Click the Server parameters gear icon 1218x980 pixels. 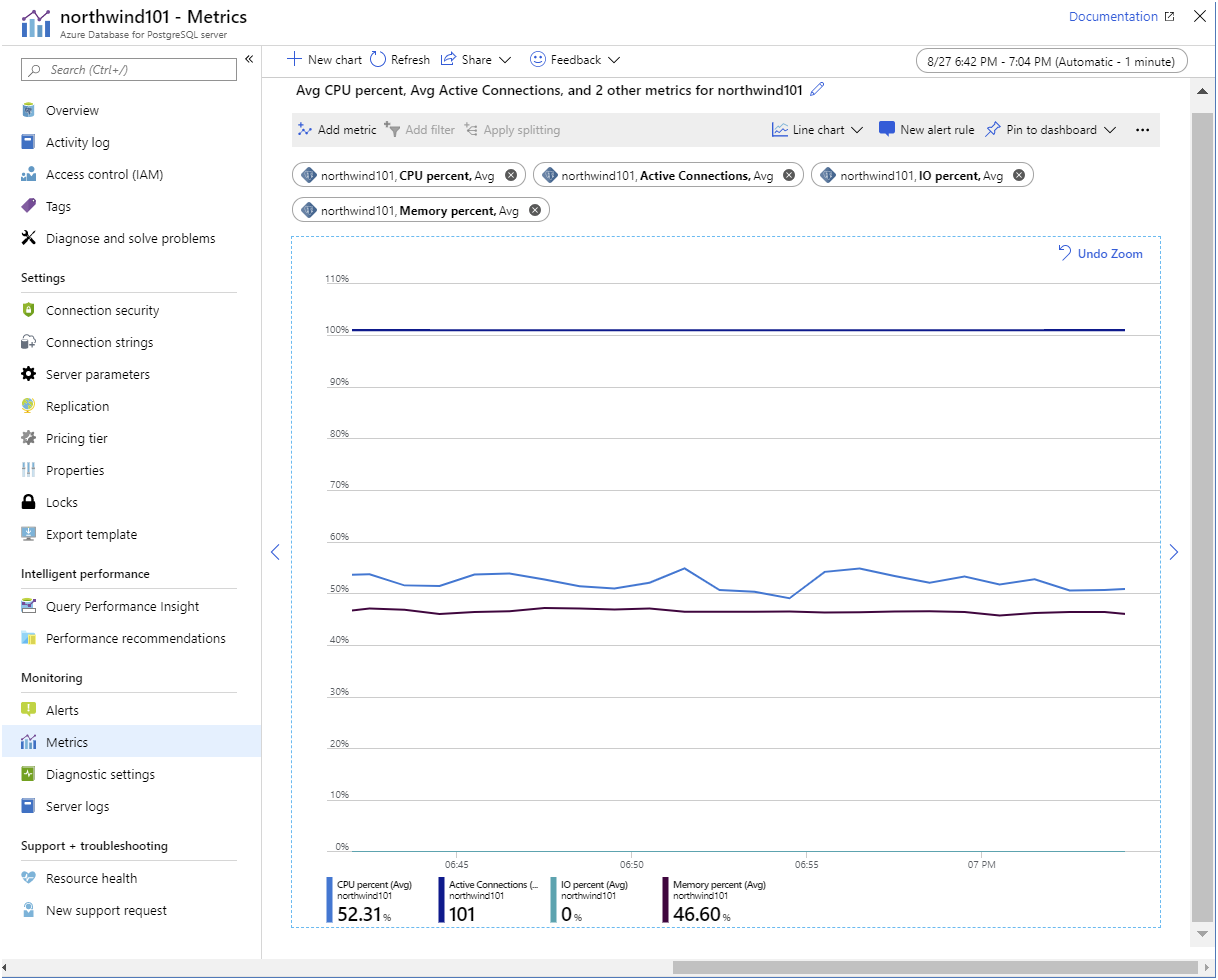tap(28, 374)
